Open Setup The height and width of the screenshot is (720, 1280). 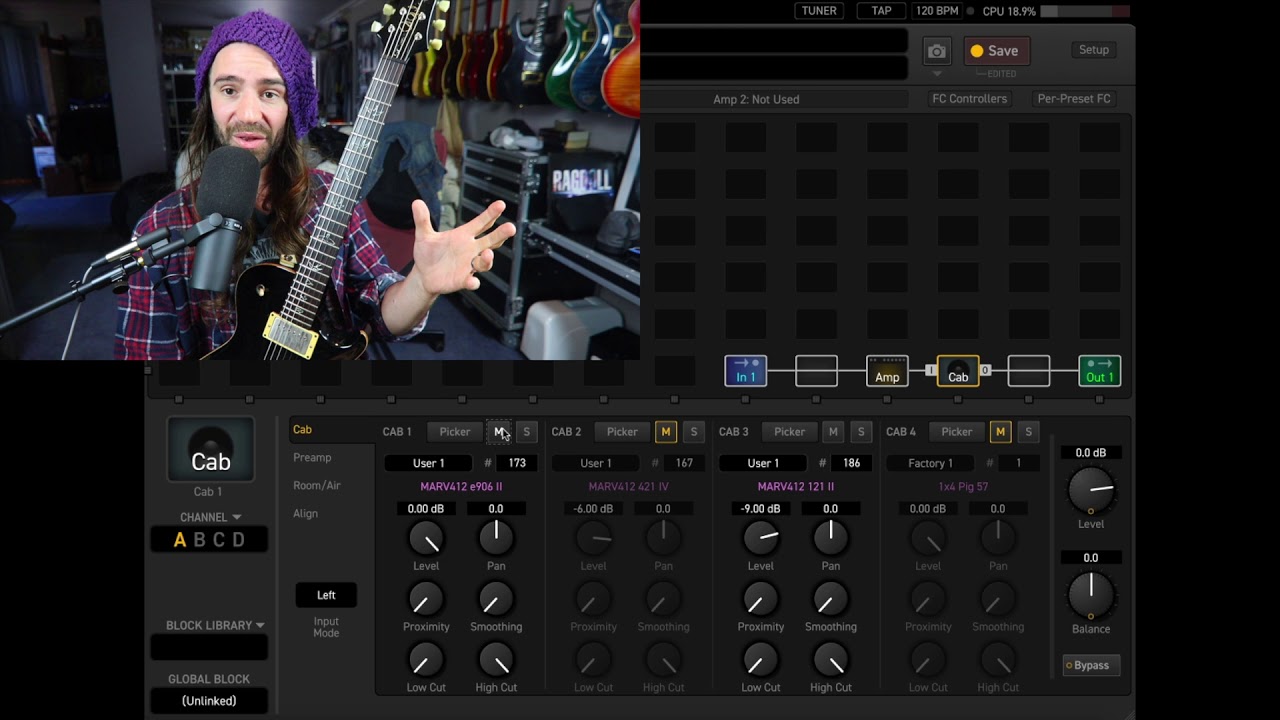(1093, 50)
